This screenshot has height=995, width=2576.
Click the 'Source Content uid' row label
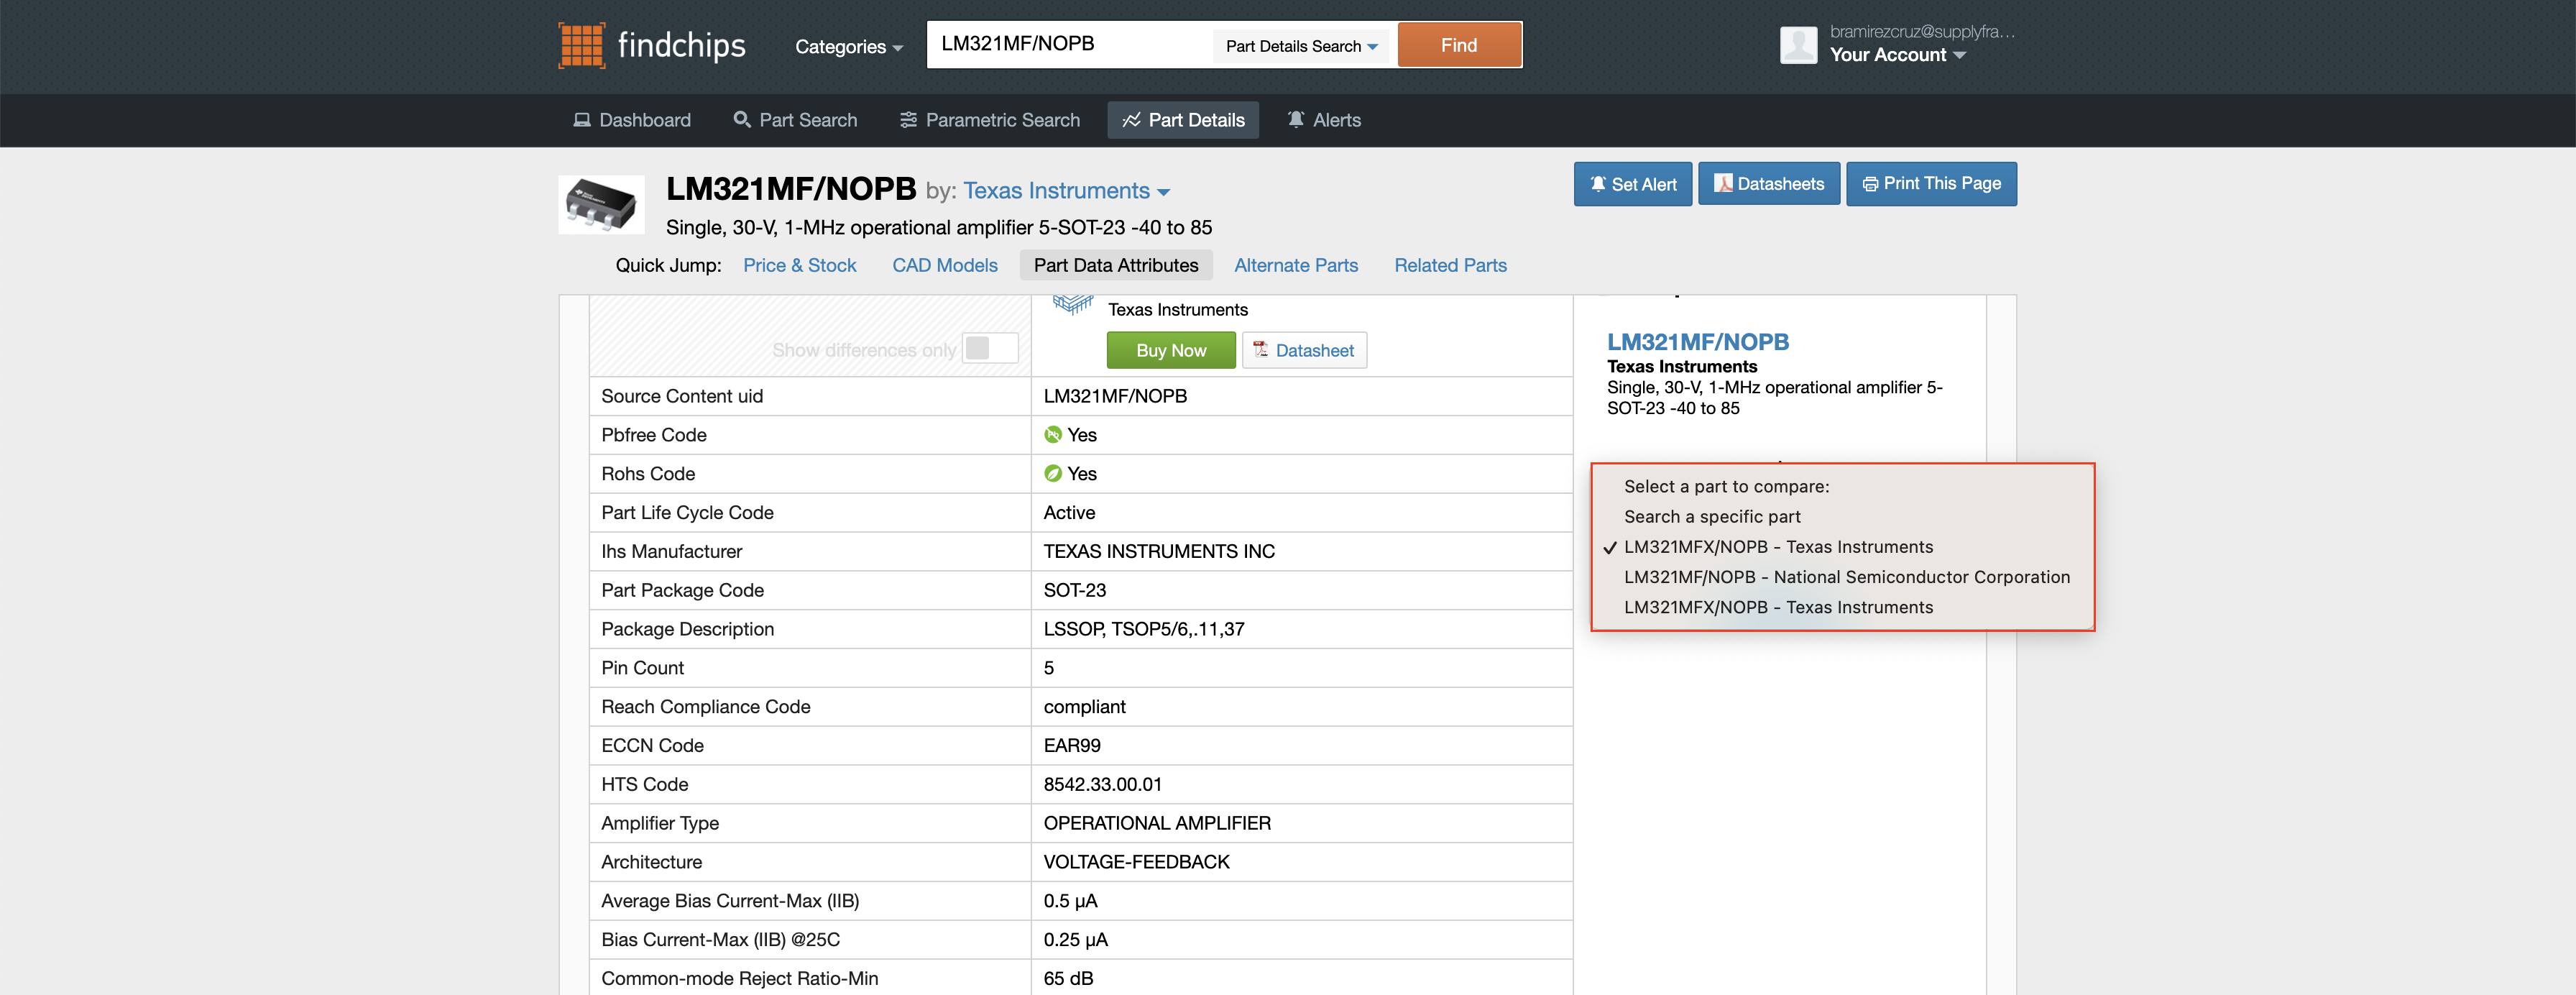[682, 397]
